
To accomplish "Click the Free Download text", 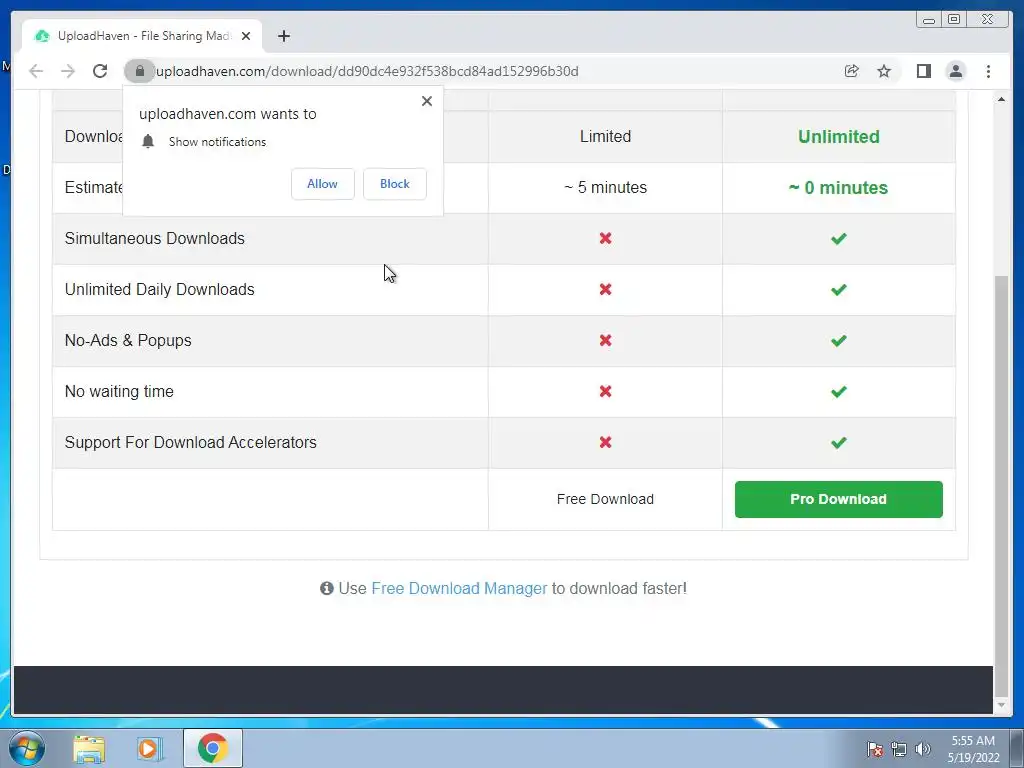I will tap(605, 500).
